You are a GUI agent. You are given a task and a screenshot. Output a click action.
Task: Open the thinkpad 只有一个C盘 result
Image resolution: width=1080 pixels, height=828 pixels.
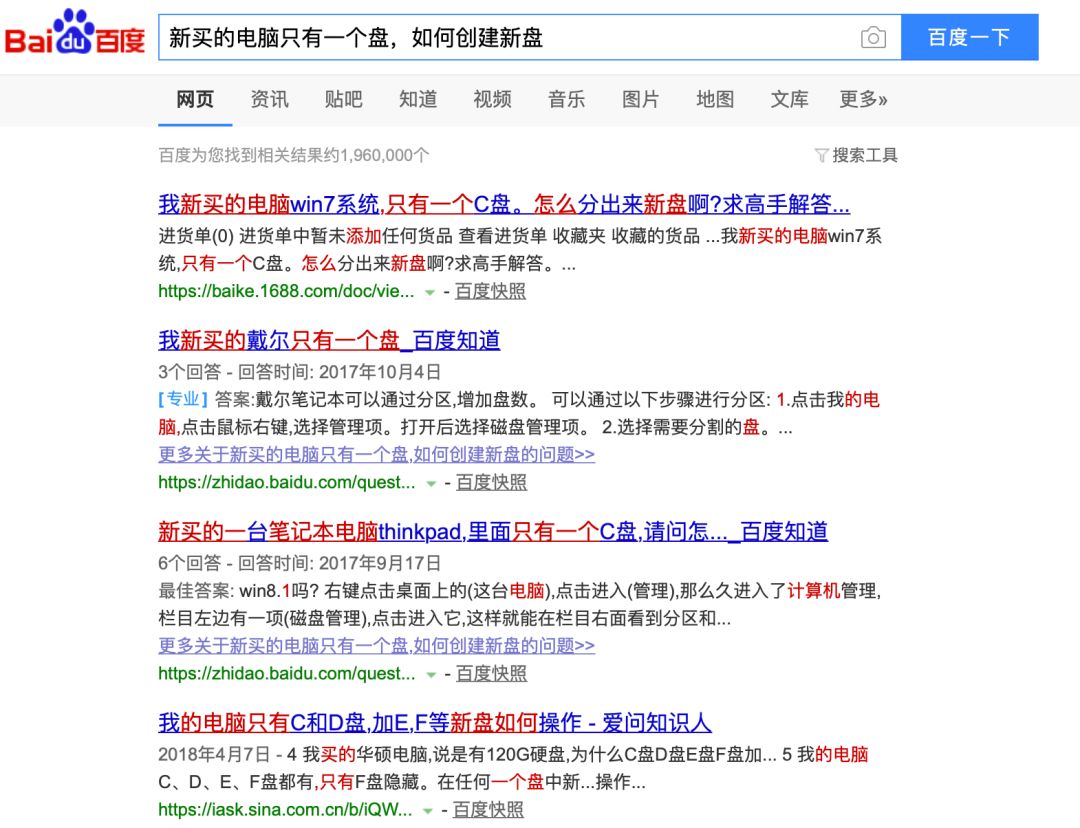pos(493,531)
